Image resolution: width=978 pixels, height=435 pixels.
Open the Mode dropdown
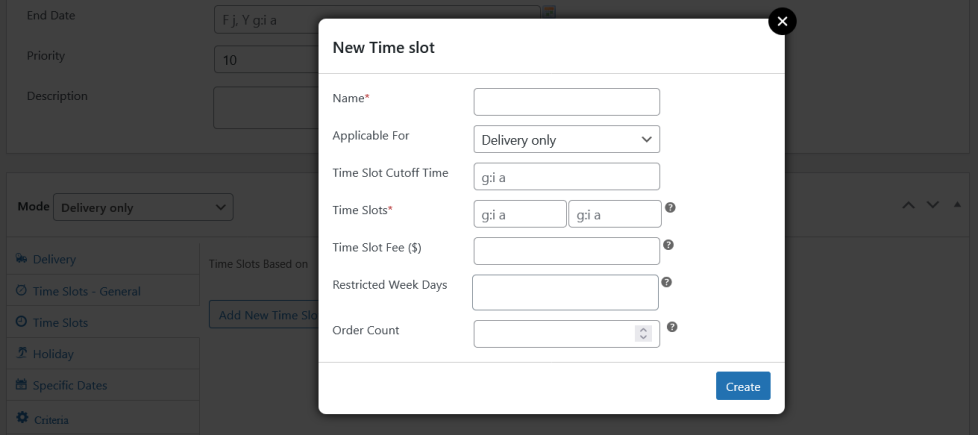tap(143, 208)
